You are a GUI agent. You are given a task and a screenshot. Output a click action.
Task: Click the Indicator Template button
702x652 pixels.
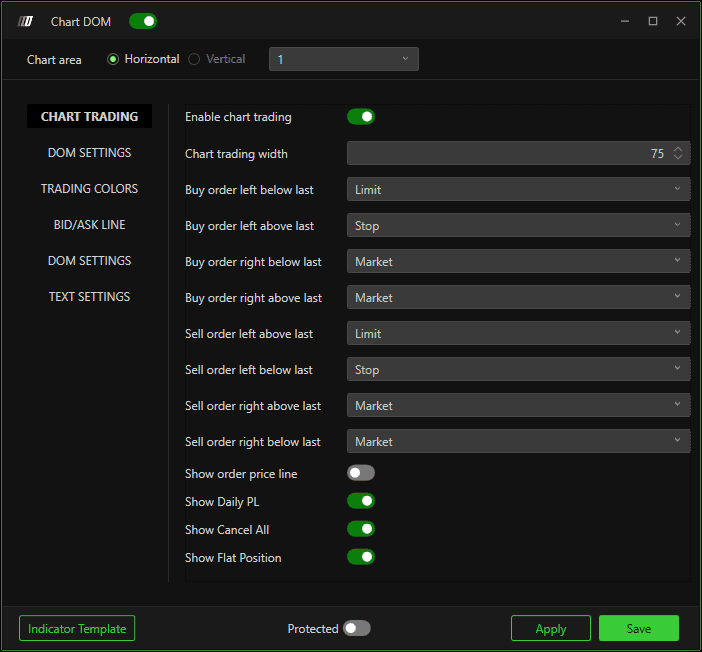[x=77, y=628]
